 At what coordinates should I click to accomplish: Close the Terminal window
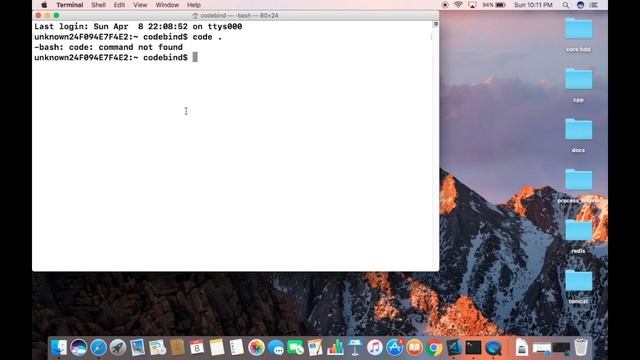38,16
